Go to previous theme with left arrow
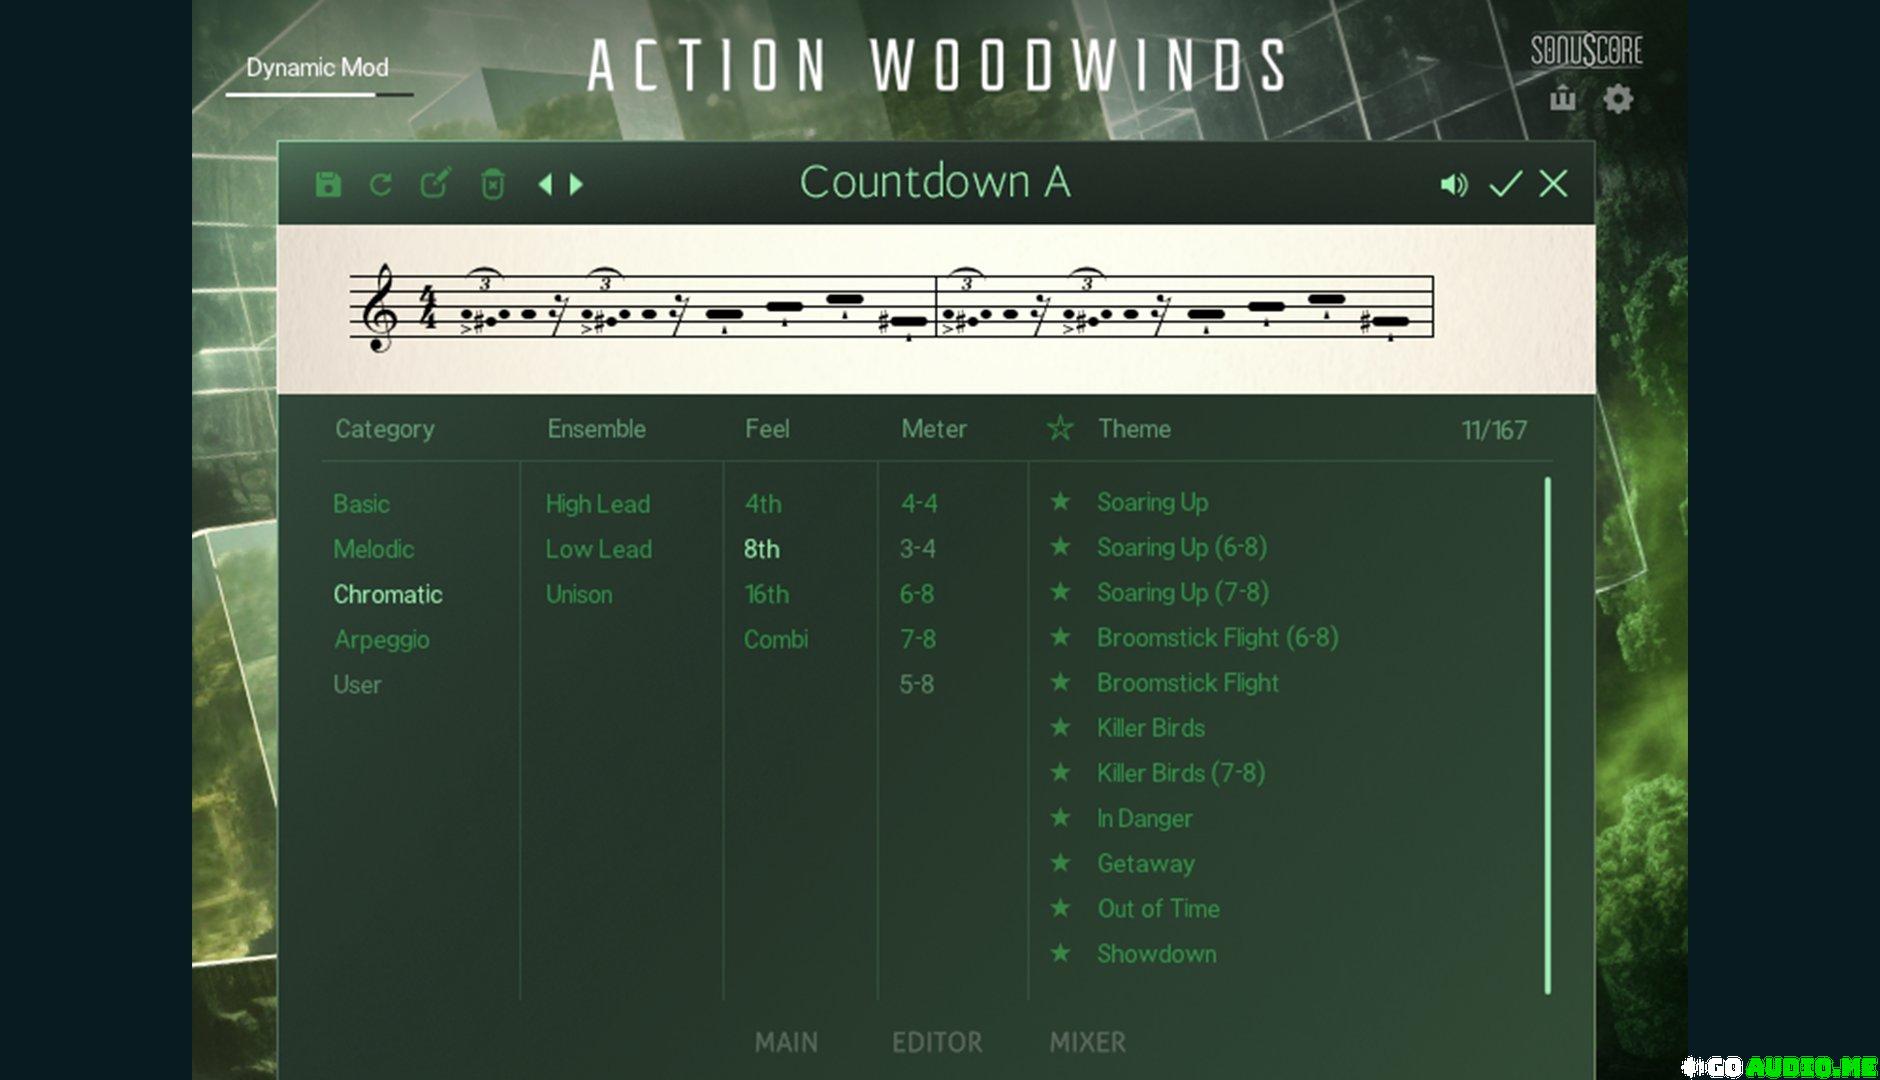Image resolution: width=1880 pixels, height=1080 pixels. tap(545, 184)
